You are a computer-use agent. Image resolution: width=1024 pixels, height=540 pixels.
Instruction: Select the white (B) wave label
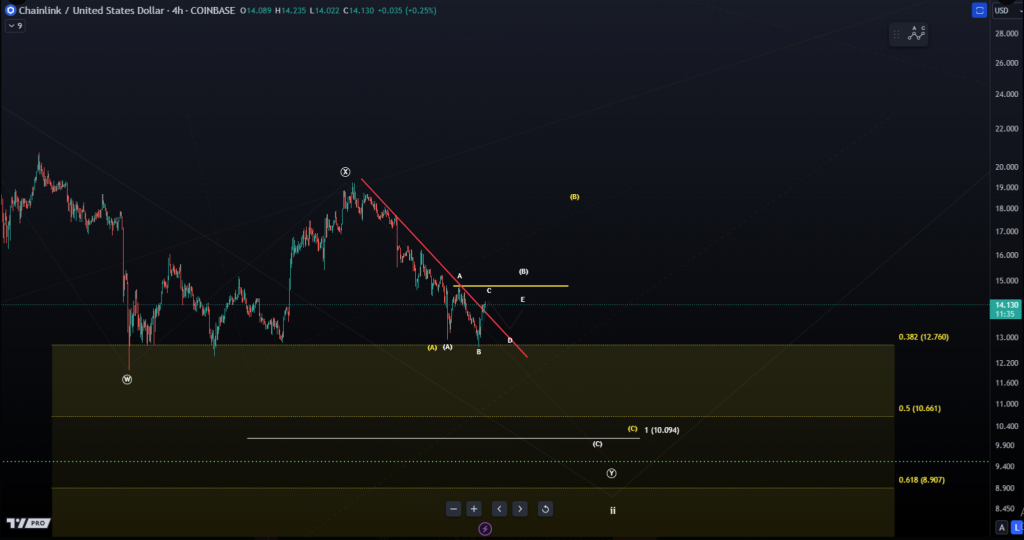point(523,271)
